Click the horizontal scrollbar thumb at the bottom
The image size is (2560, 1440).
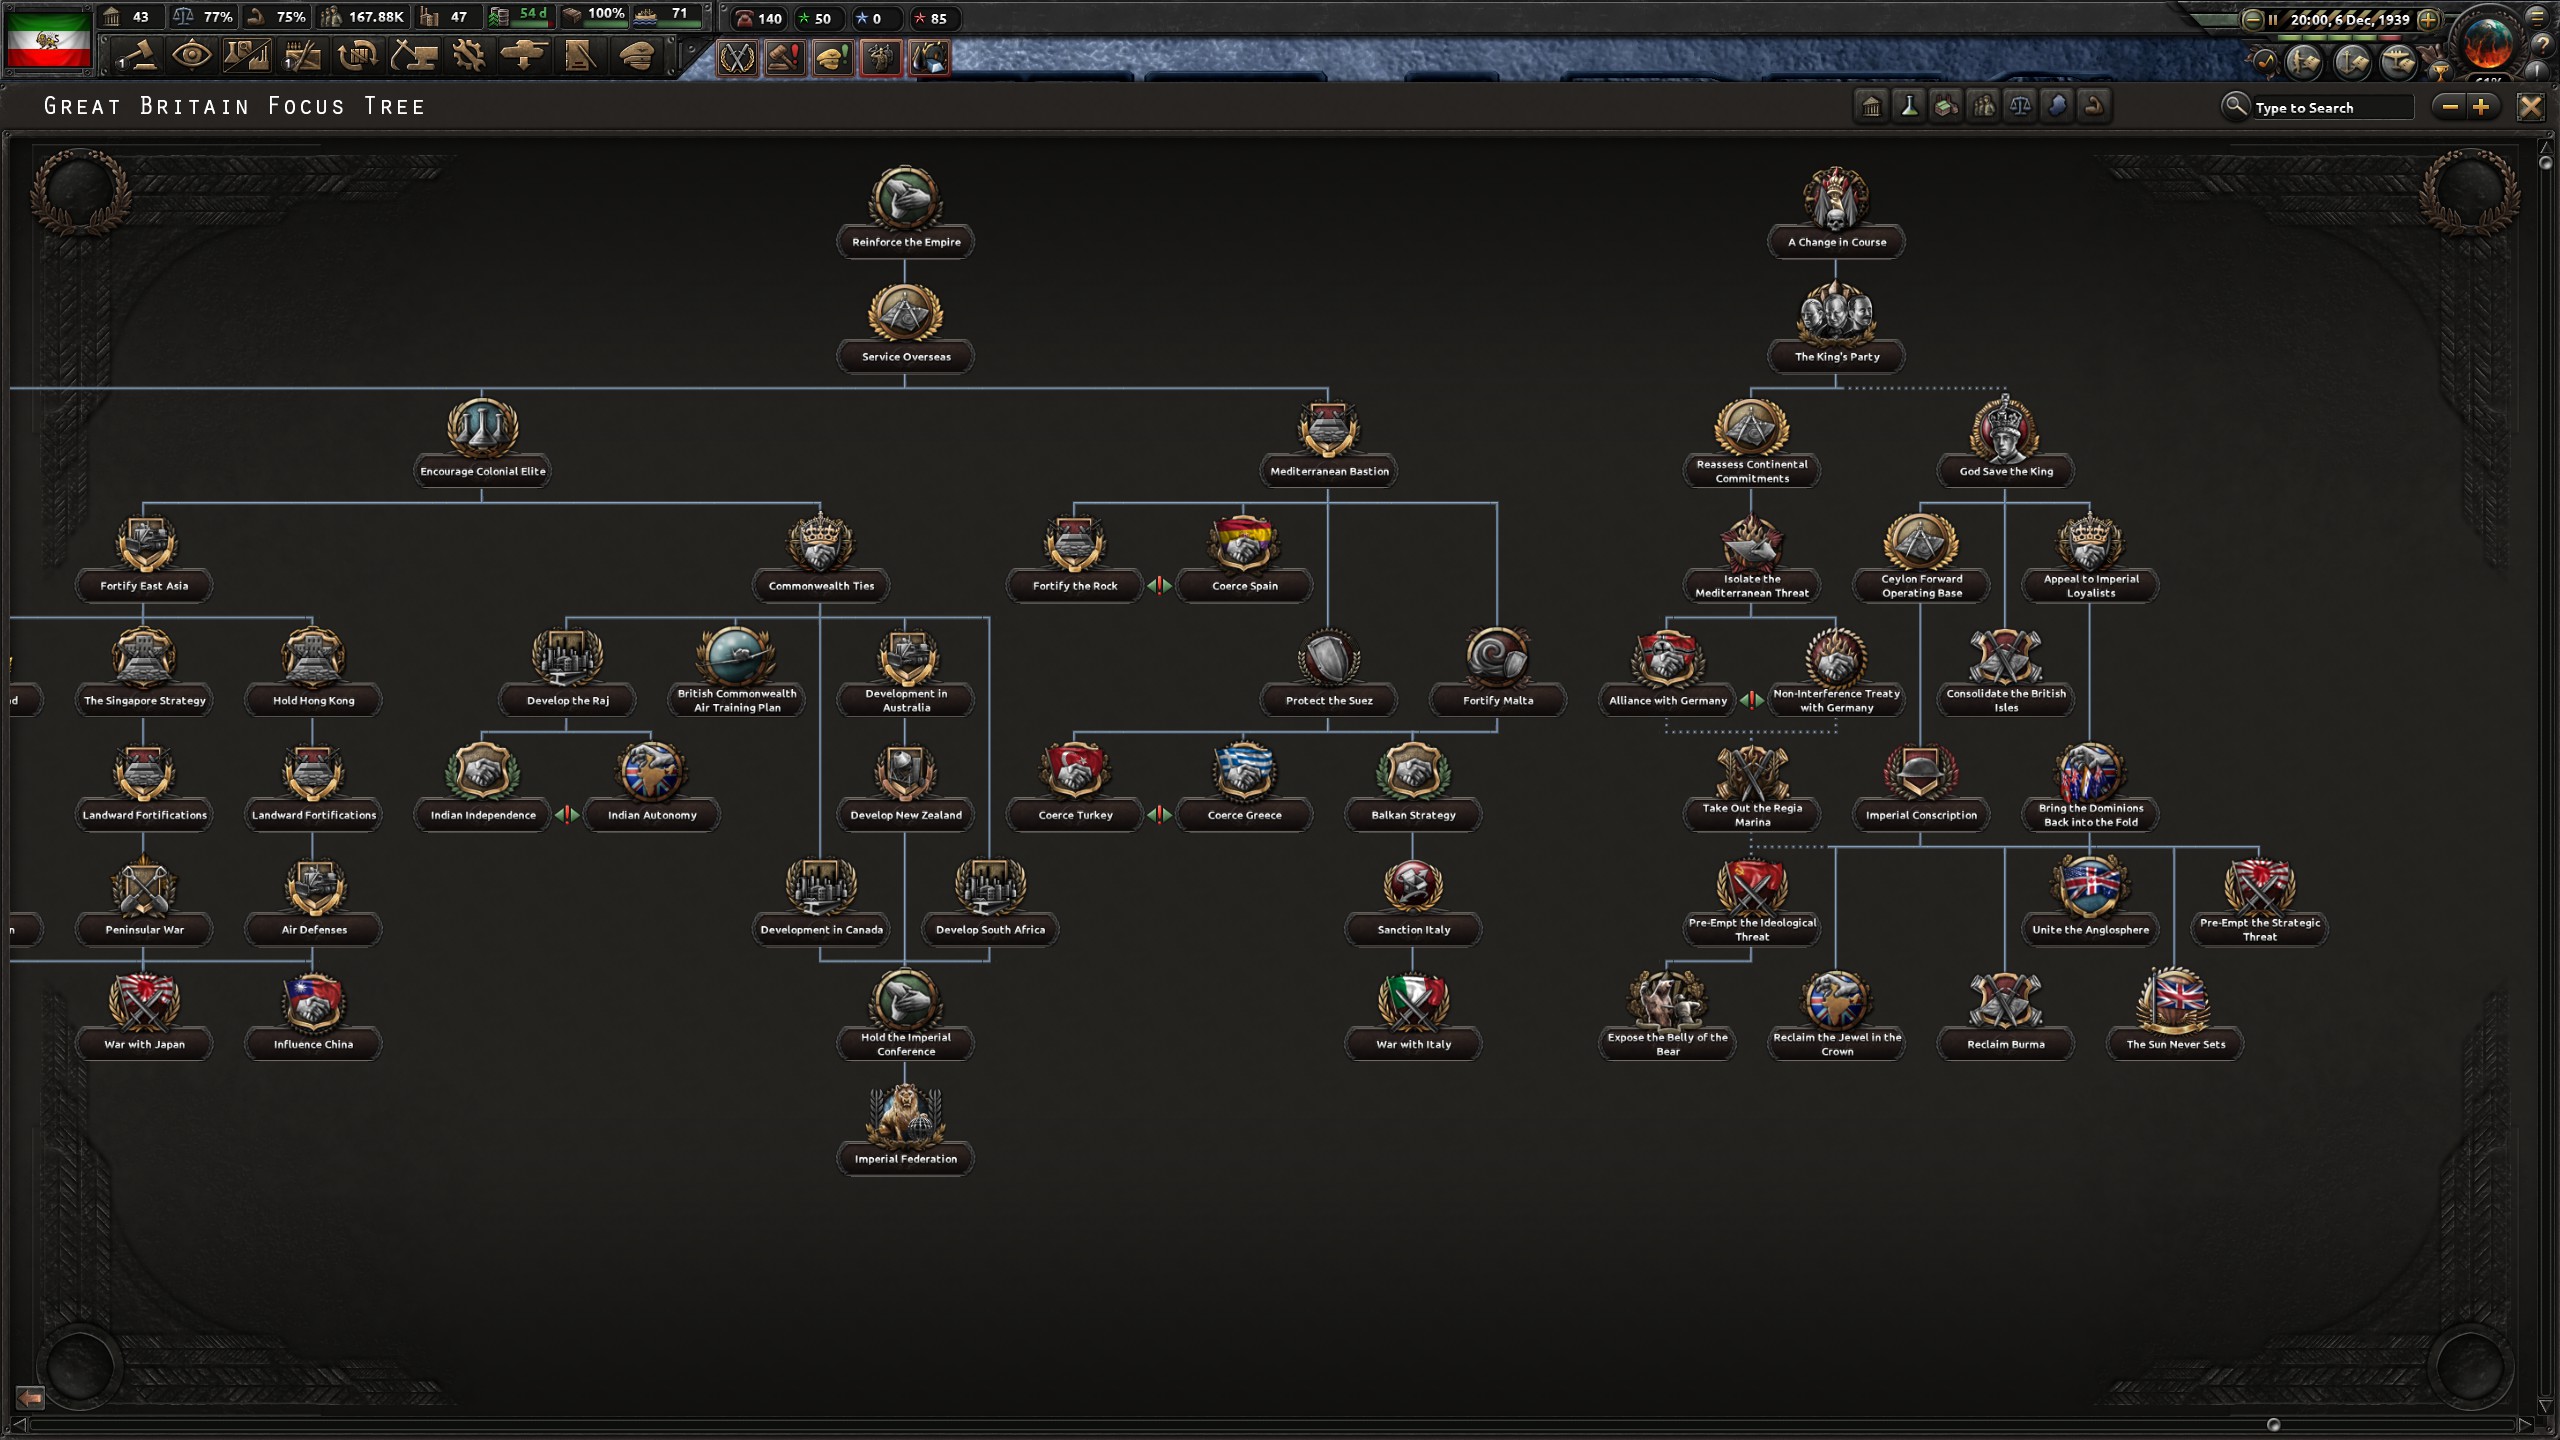tap(2273, 1424)
